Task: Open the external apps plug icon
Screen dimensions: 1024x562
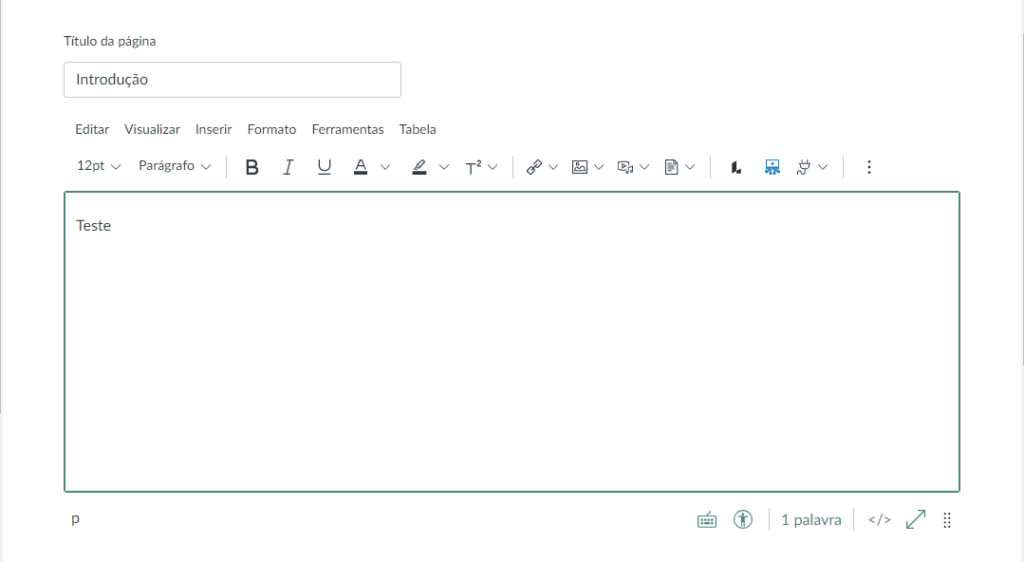Action: (803, 167)
